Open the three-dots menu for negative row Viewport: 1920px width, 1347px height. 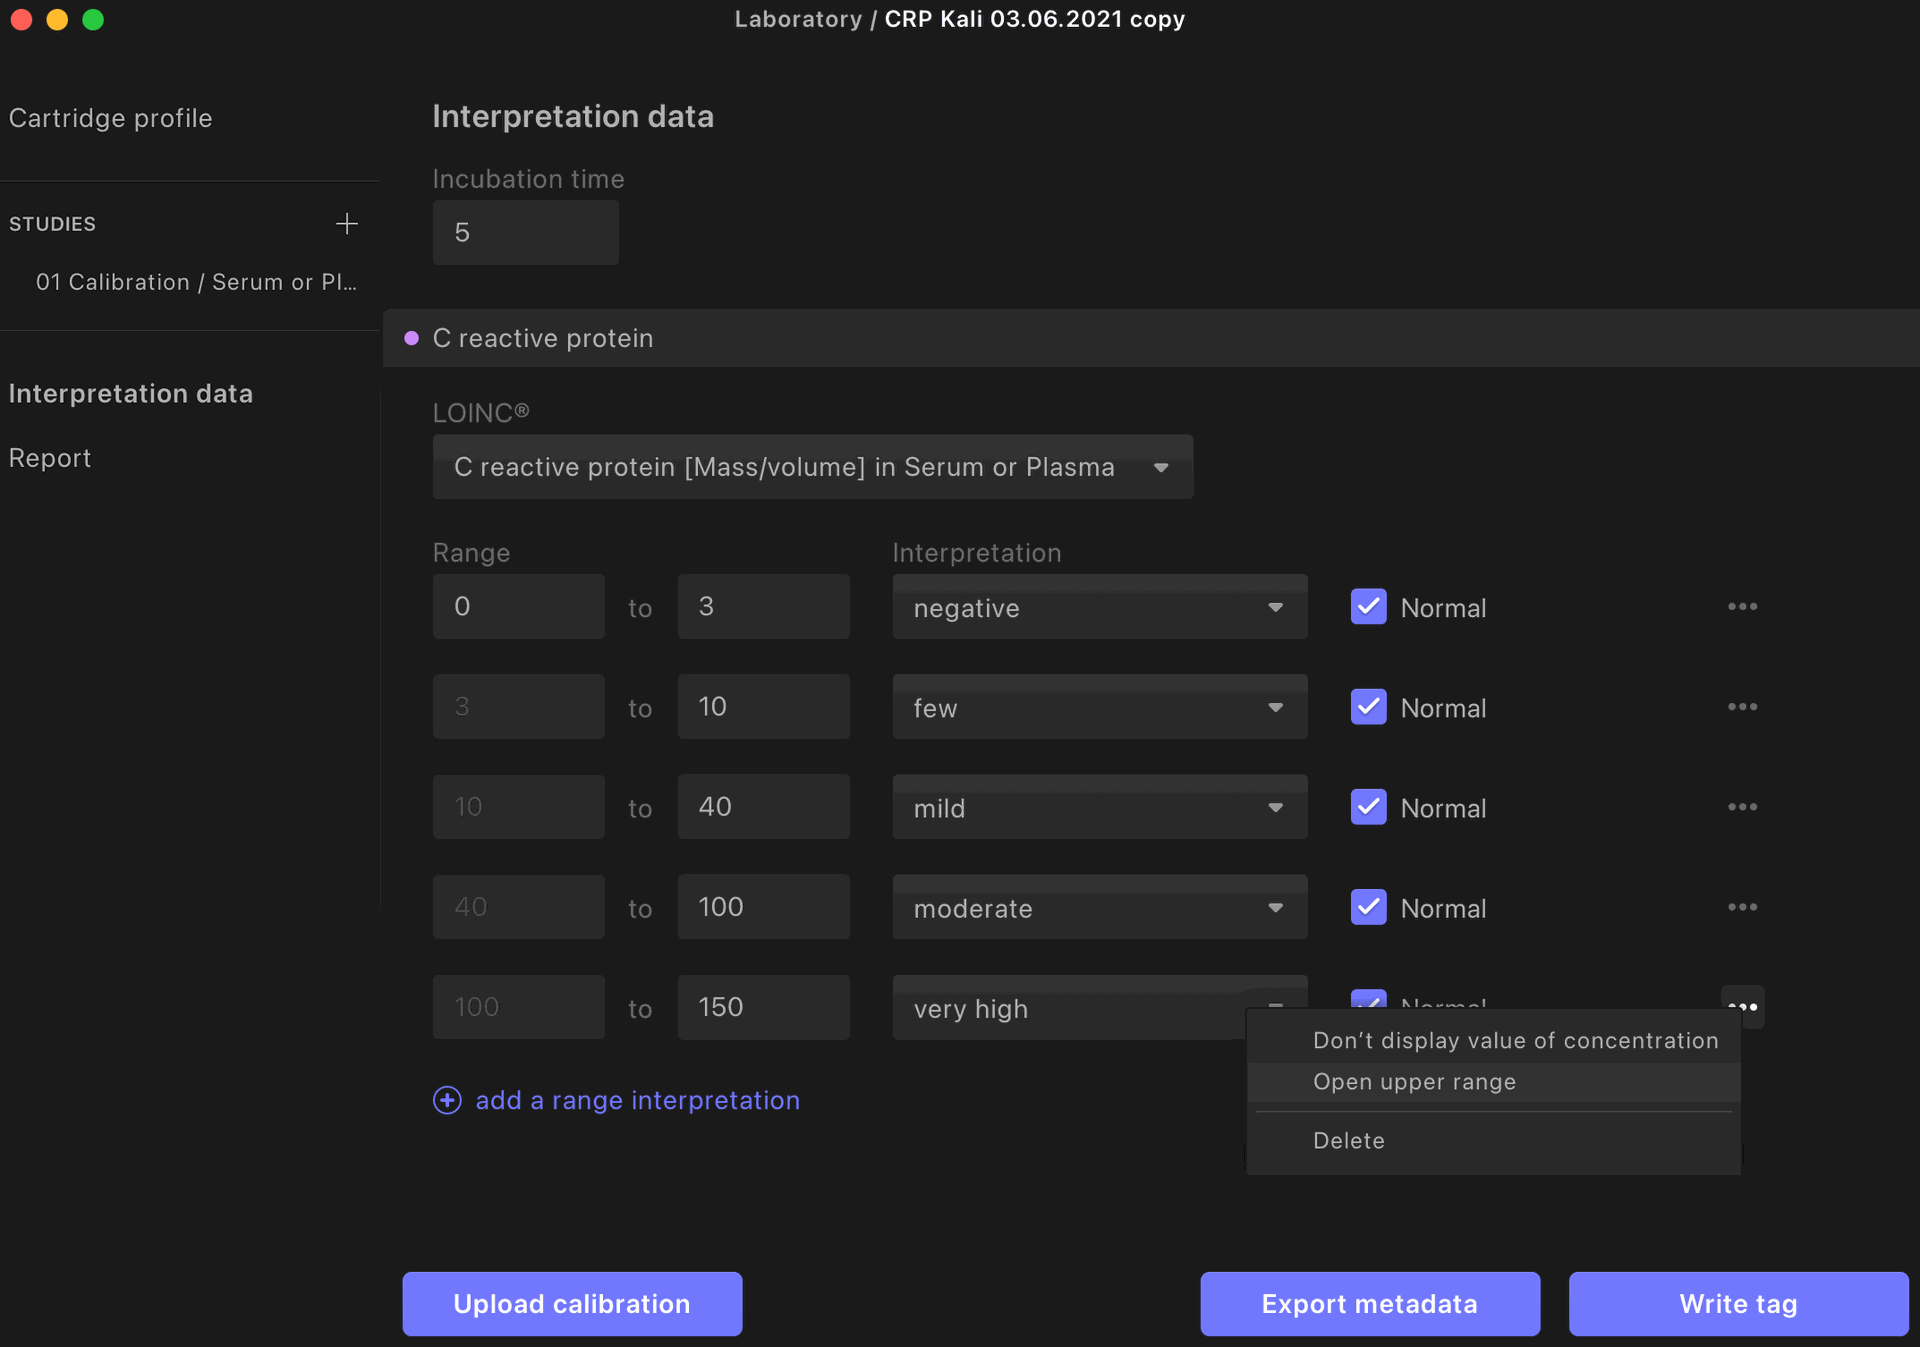[1742, 607]
